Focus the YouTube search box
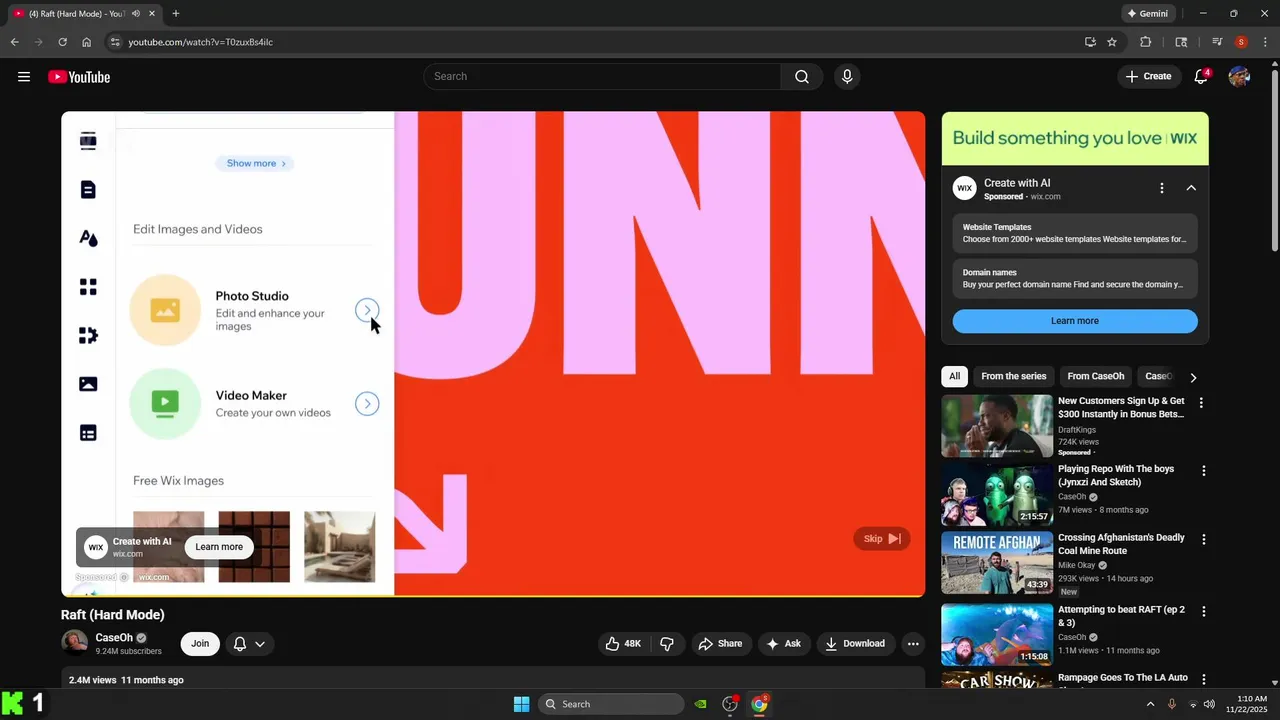The height and width of the screenshot is (720, 1280). tap(602, 77)
